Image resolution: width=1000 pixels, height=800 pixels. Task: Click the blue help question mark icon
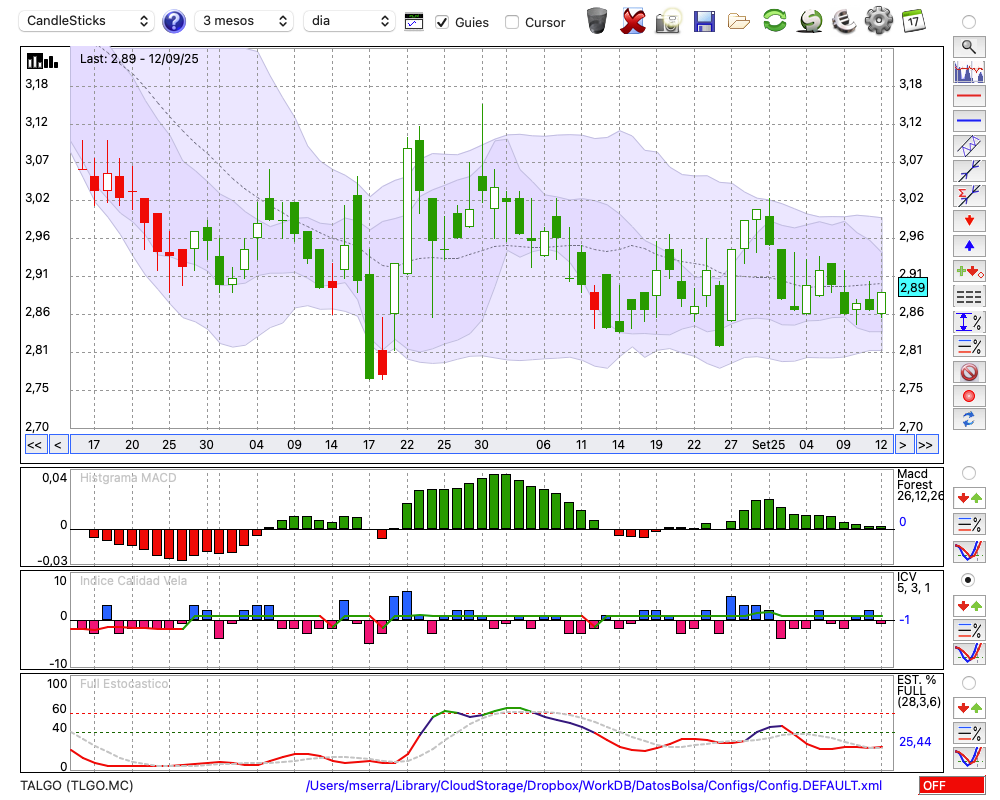(x=173, y=22)
